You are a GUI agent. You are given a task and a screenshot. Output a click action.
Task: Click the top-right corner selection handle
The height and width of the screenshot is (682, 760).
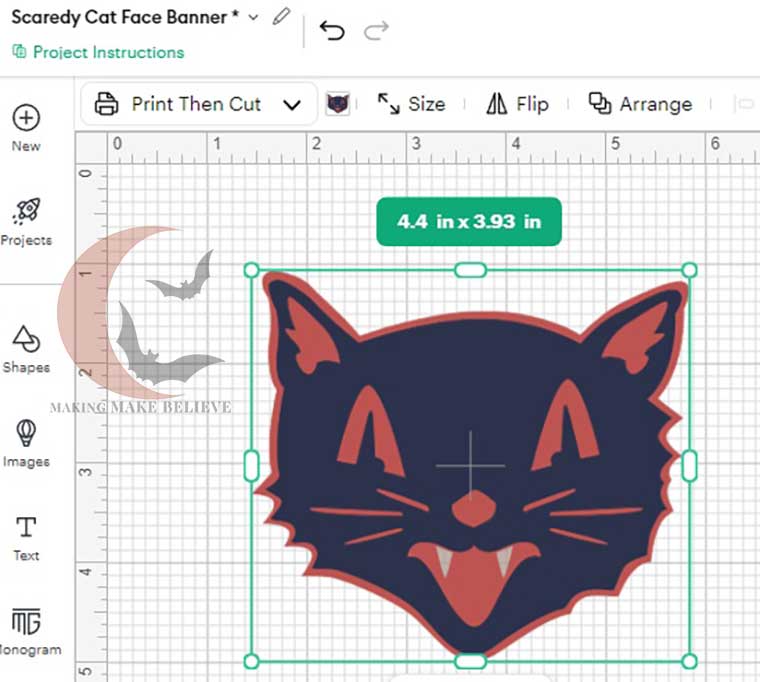coord(689,270)
